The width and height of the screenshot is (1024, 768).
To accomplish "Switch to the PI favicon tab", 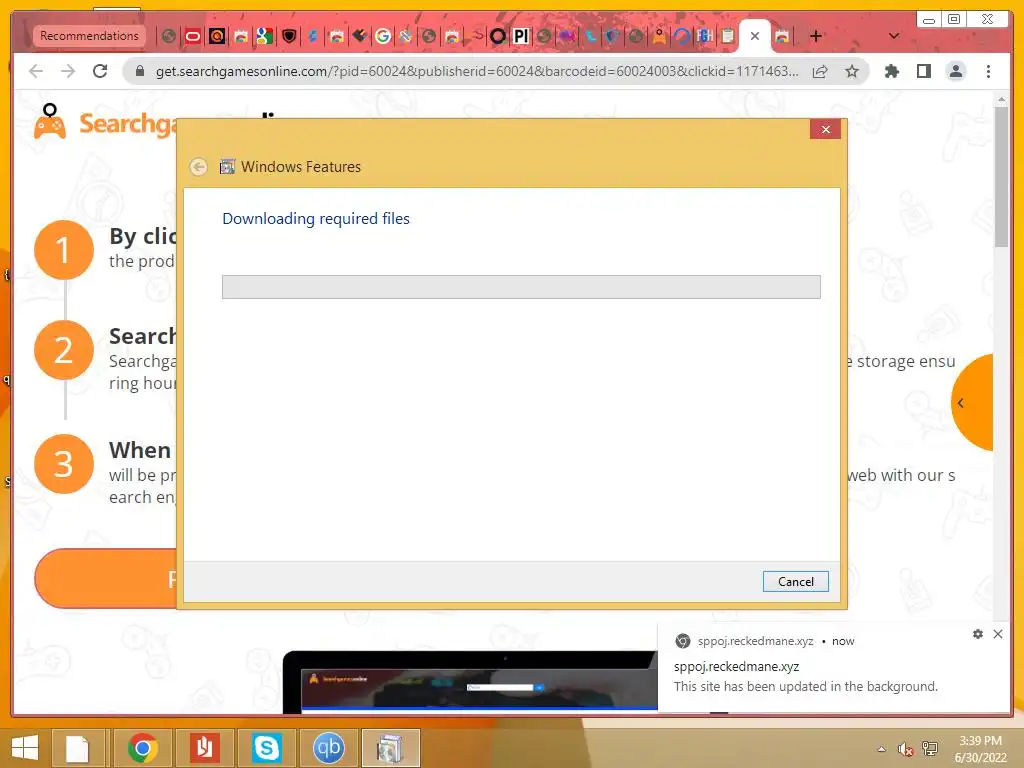I will tap(520, 36).
